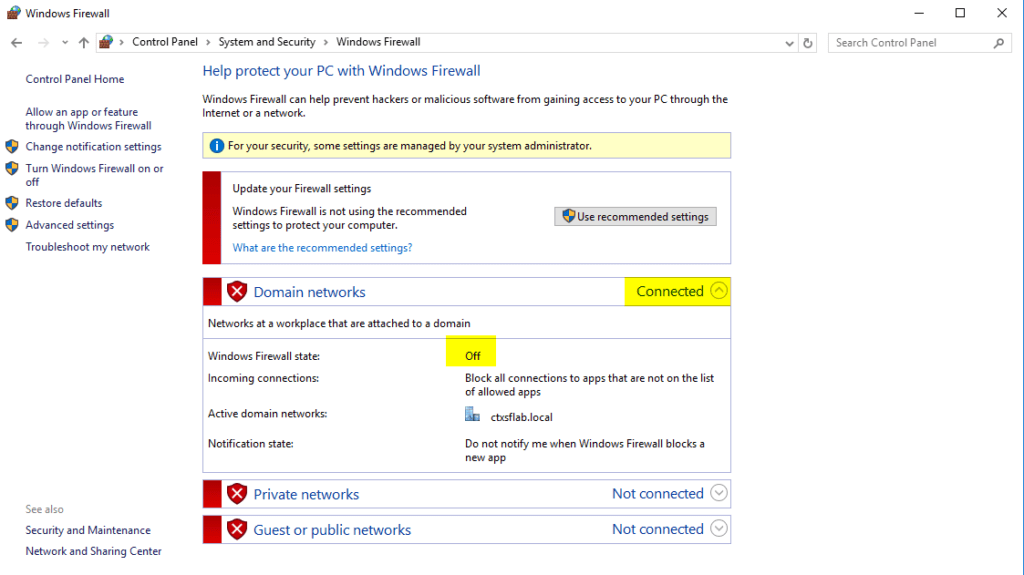Click ctxsflab.local domain name

point(521,417)
